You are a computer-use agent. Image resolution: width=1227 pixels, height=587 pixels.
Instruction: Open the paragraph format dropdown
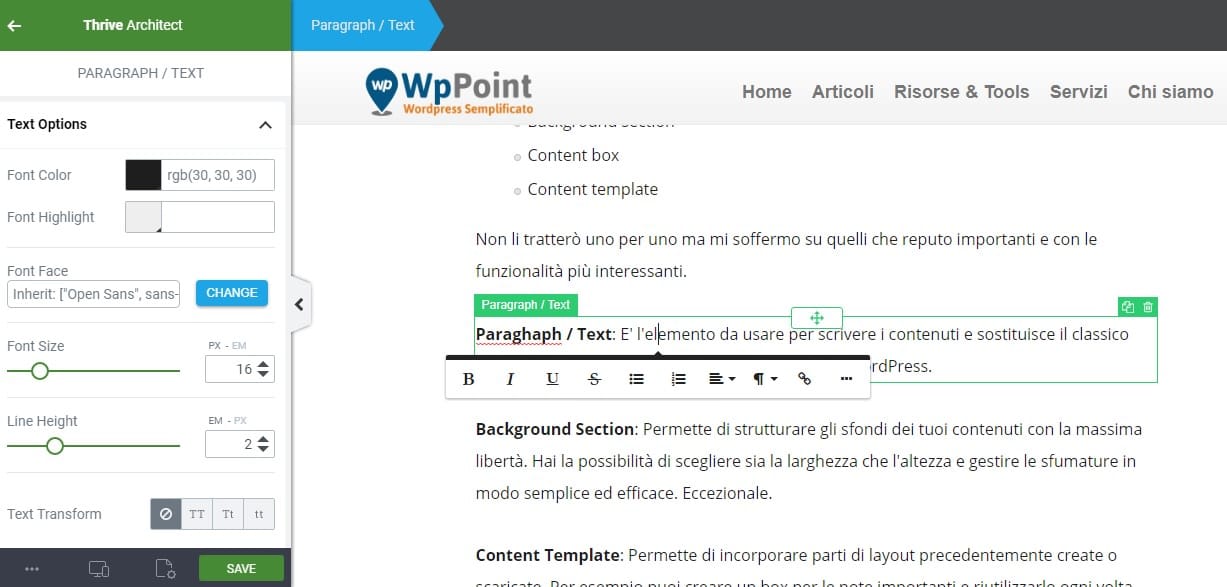(764, 379)
